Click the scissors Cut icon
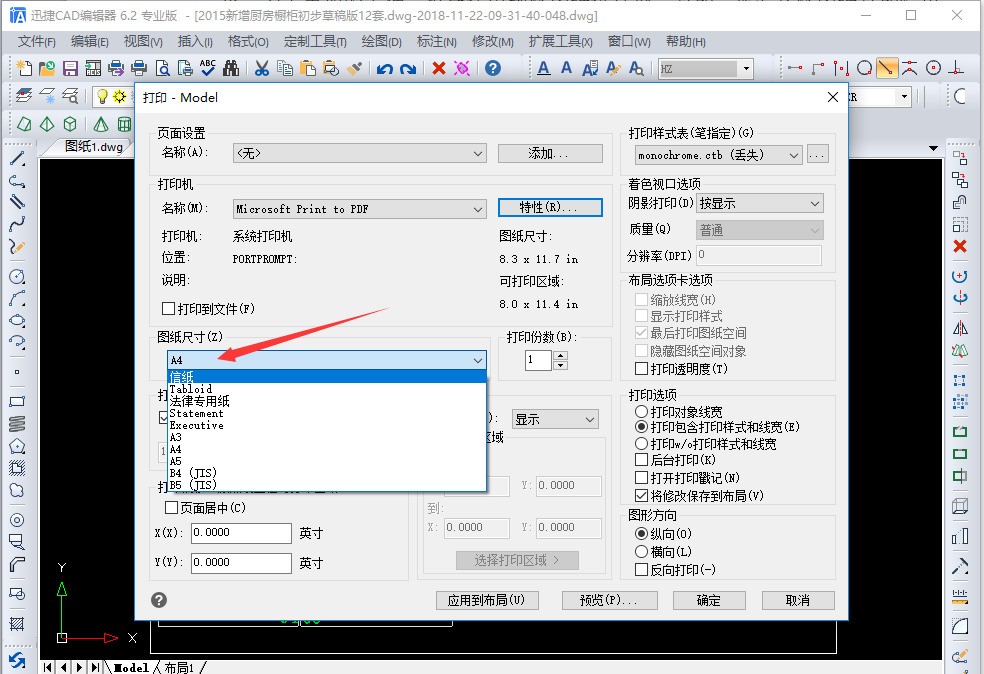This screenshot has height=674, width=984. click(262, 68)
